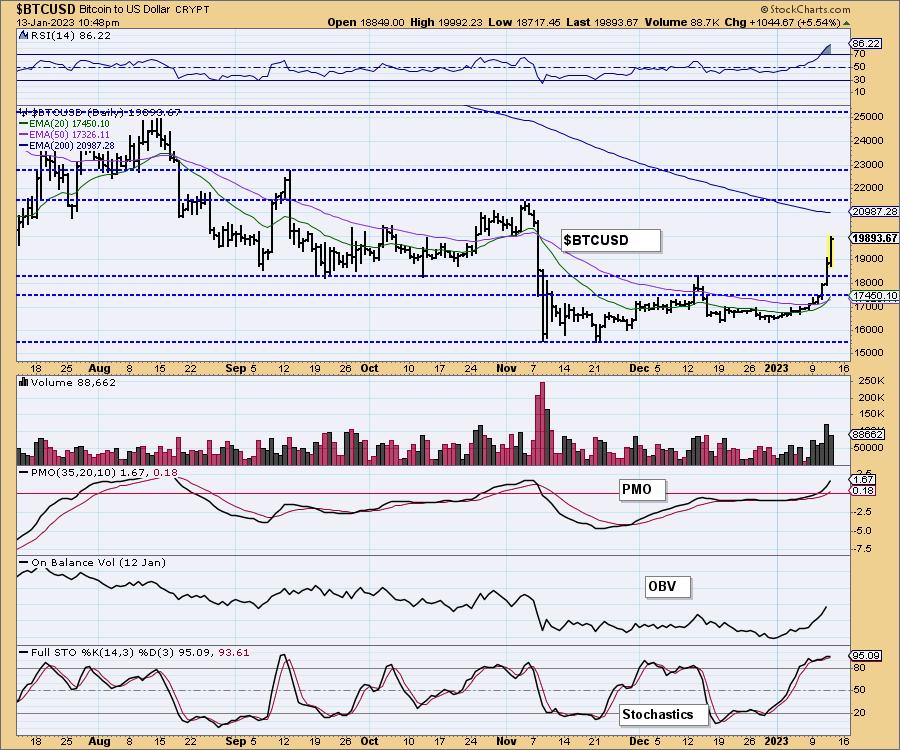Image resolution: width=900 pixels, height=750 pixels.
Task: Click the OBV annotation box
Action: click(668, 587)
